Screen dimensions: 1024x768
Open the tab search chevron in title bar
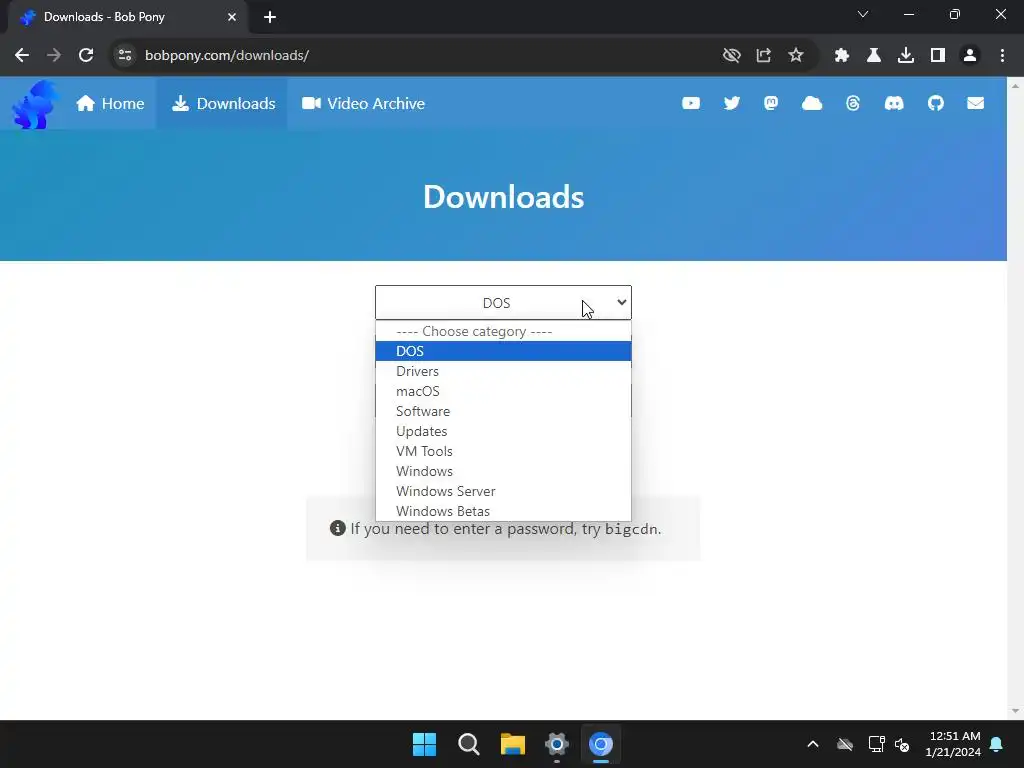point(863,14)
